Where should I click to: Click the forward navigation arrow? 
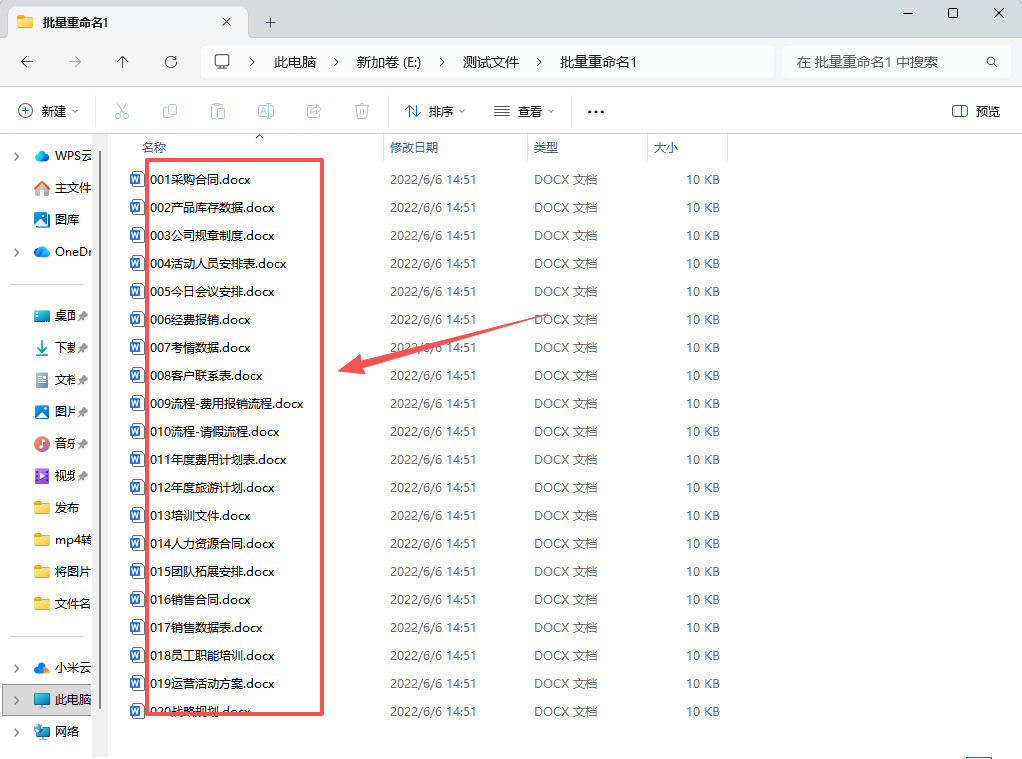click(75, 62)
